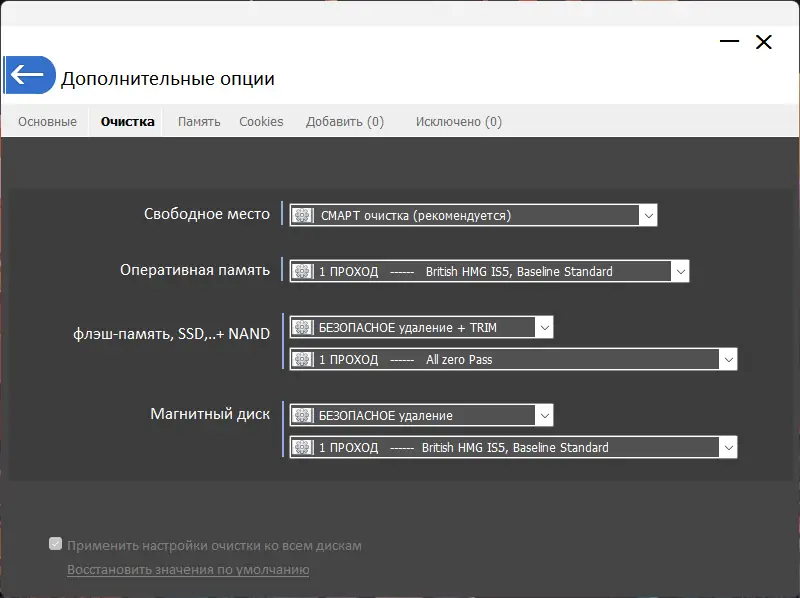Open the БЕЗОПАСНОЕ удаление + TRIM dropdown

(x=544, y=328)
